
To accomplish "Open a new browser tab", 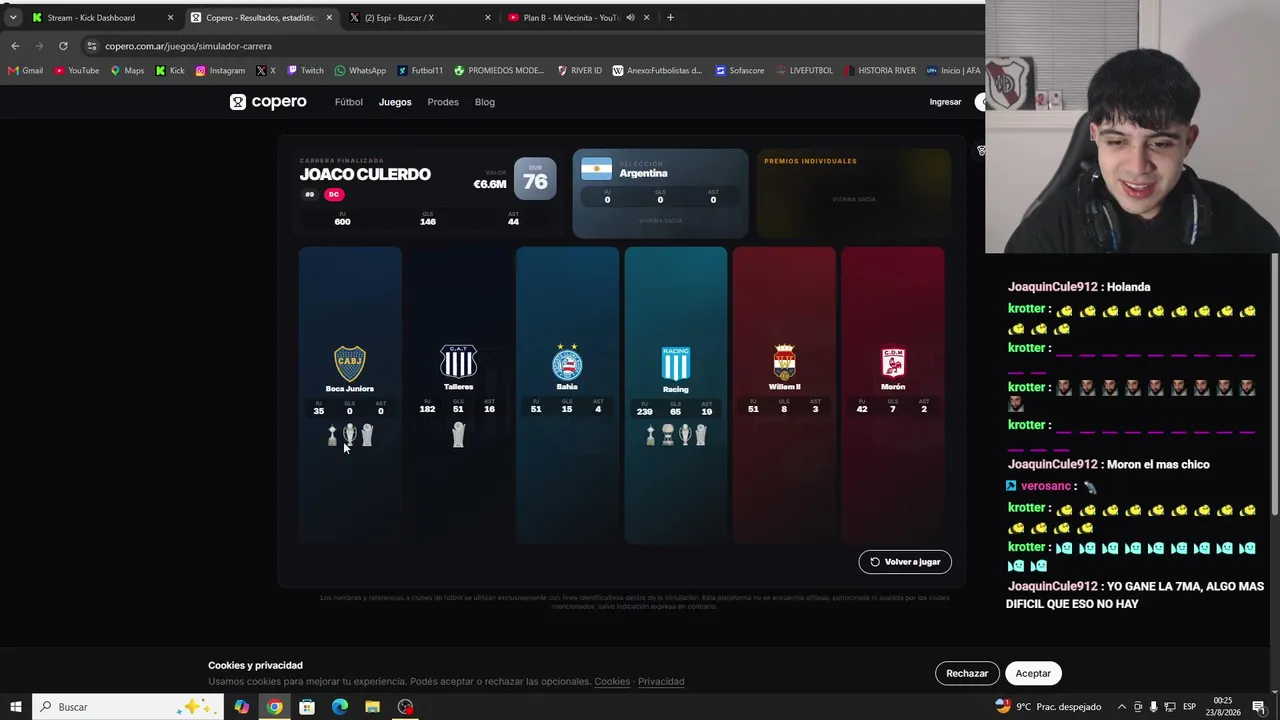I will click(x=670, y=18).
